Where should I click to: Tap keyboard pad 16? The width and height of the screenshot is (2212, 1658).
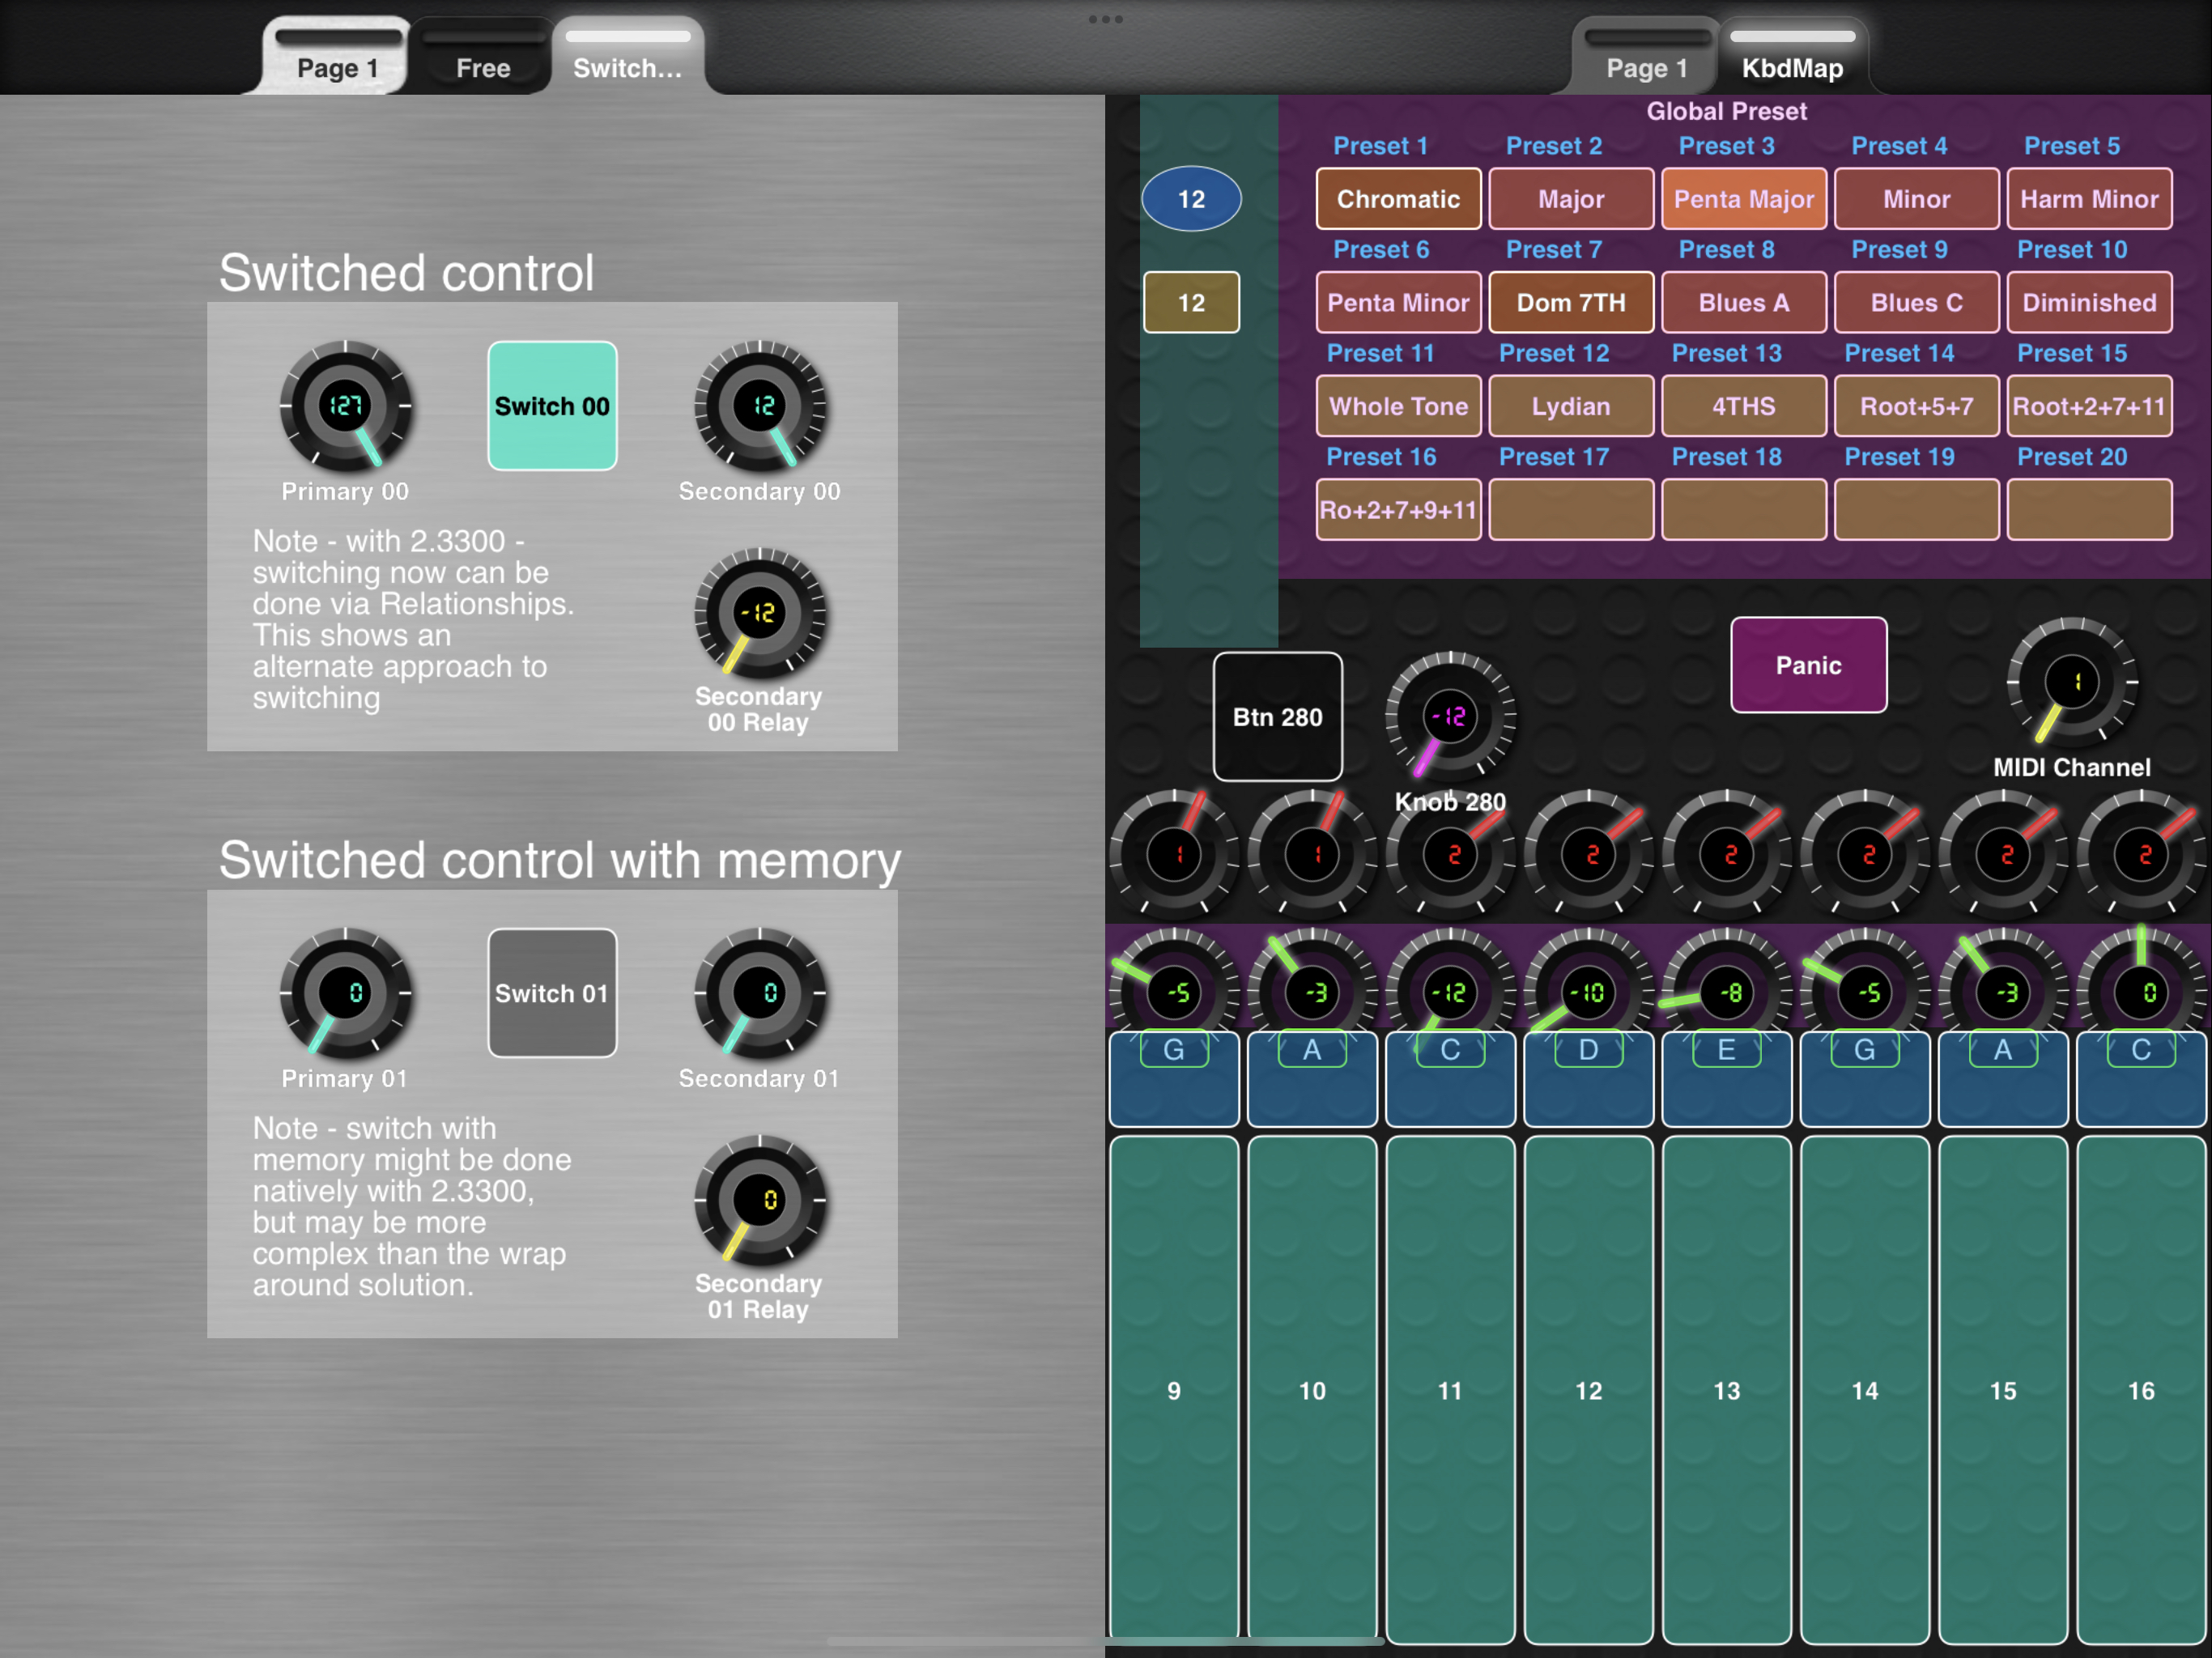coord(2141,1390)
